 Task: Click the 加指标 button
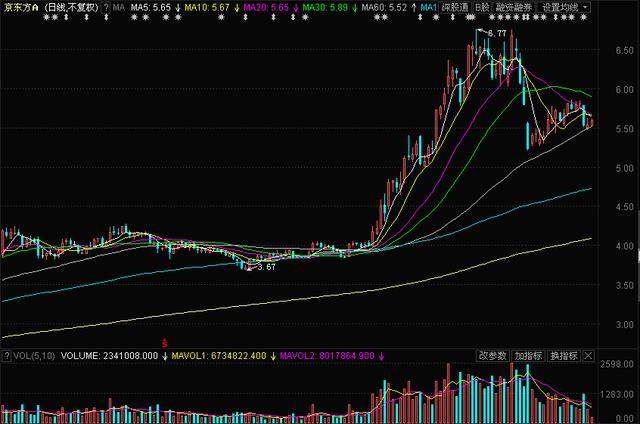coord(528,355)
